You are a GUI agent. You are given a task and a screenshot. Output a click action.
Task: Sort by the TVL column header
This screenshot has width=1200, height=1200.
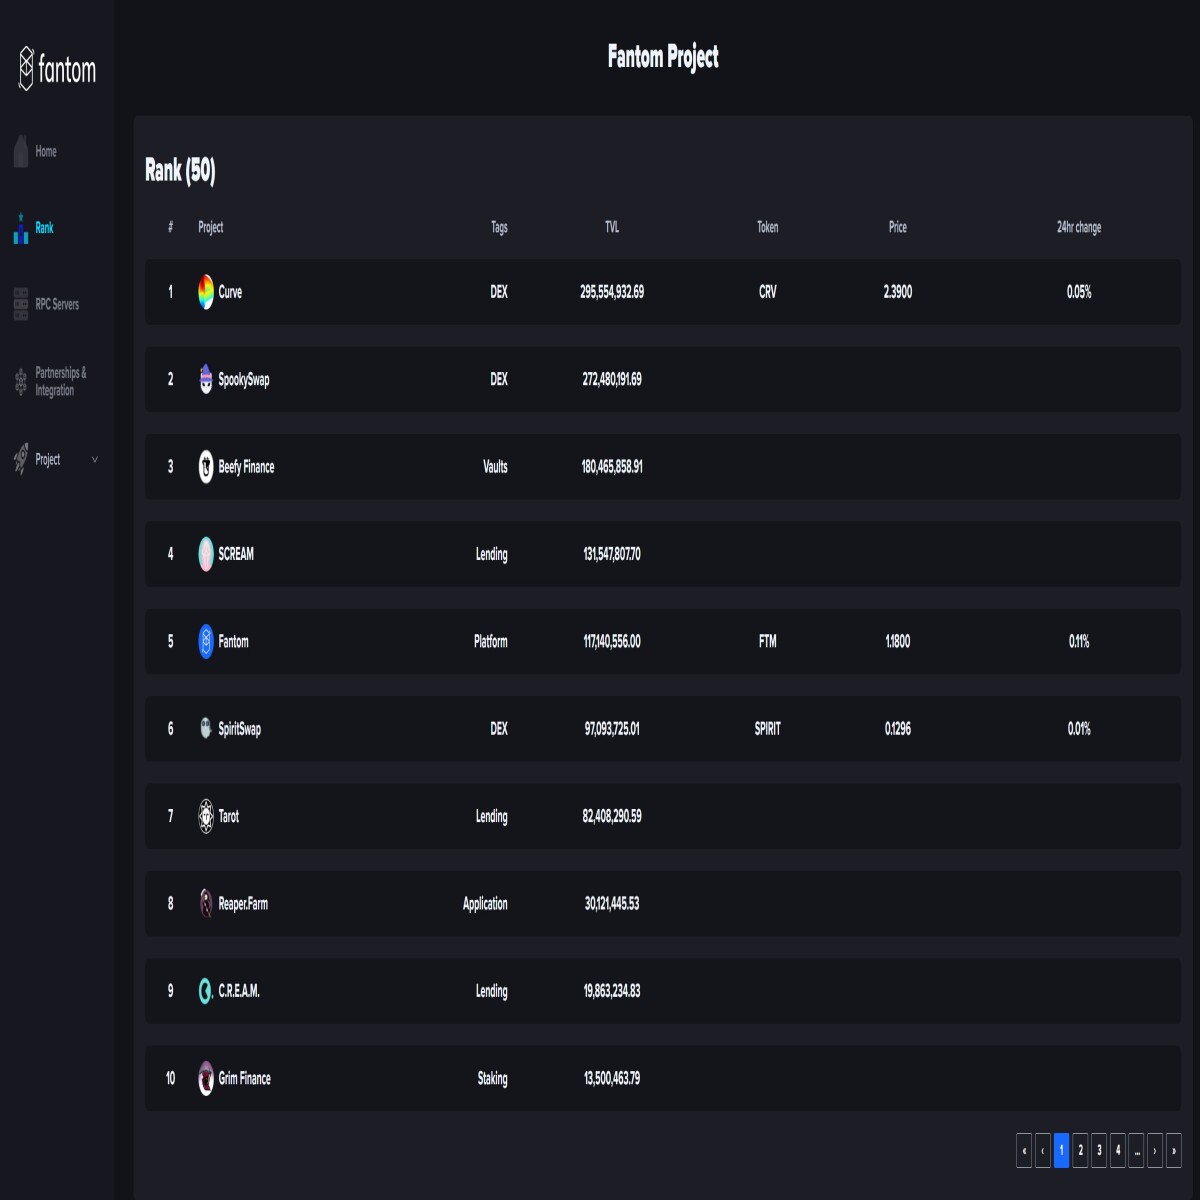pyautogui.click(x=612, y=227)
